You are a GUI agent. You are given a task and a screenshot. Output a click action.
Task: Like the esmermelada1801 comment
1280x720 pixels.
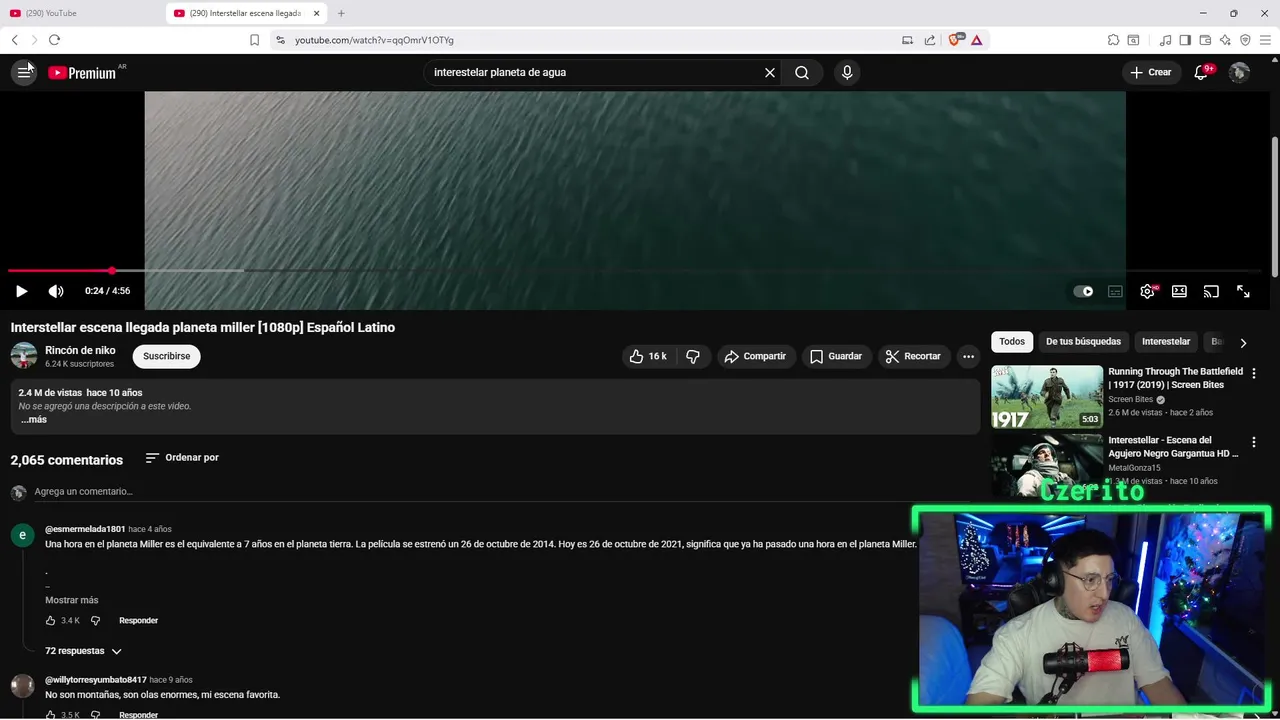51,621
